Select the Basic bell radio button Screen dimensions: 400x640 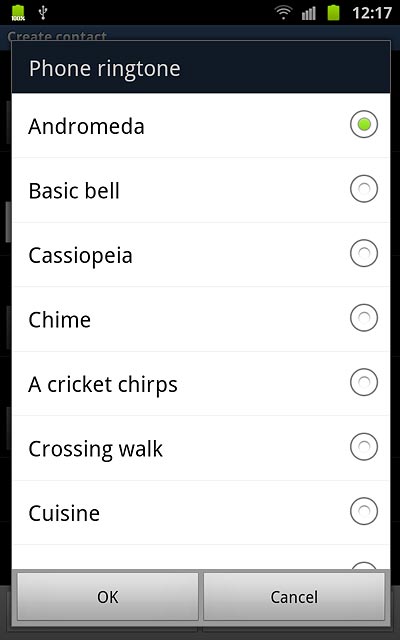click(364, 189)
